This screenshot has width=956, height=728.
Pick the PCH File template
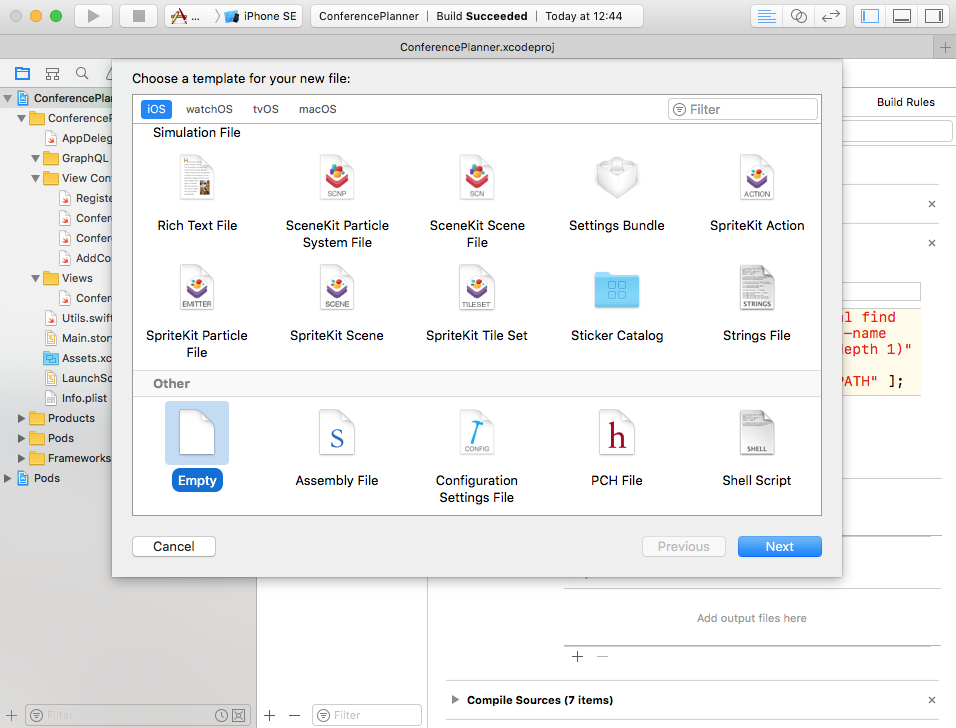pos(616,448)
